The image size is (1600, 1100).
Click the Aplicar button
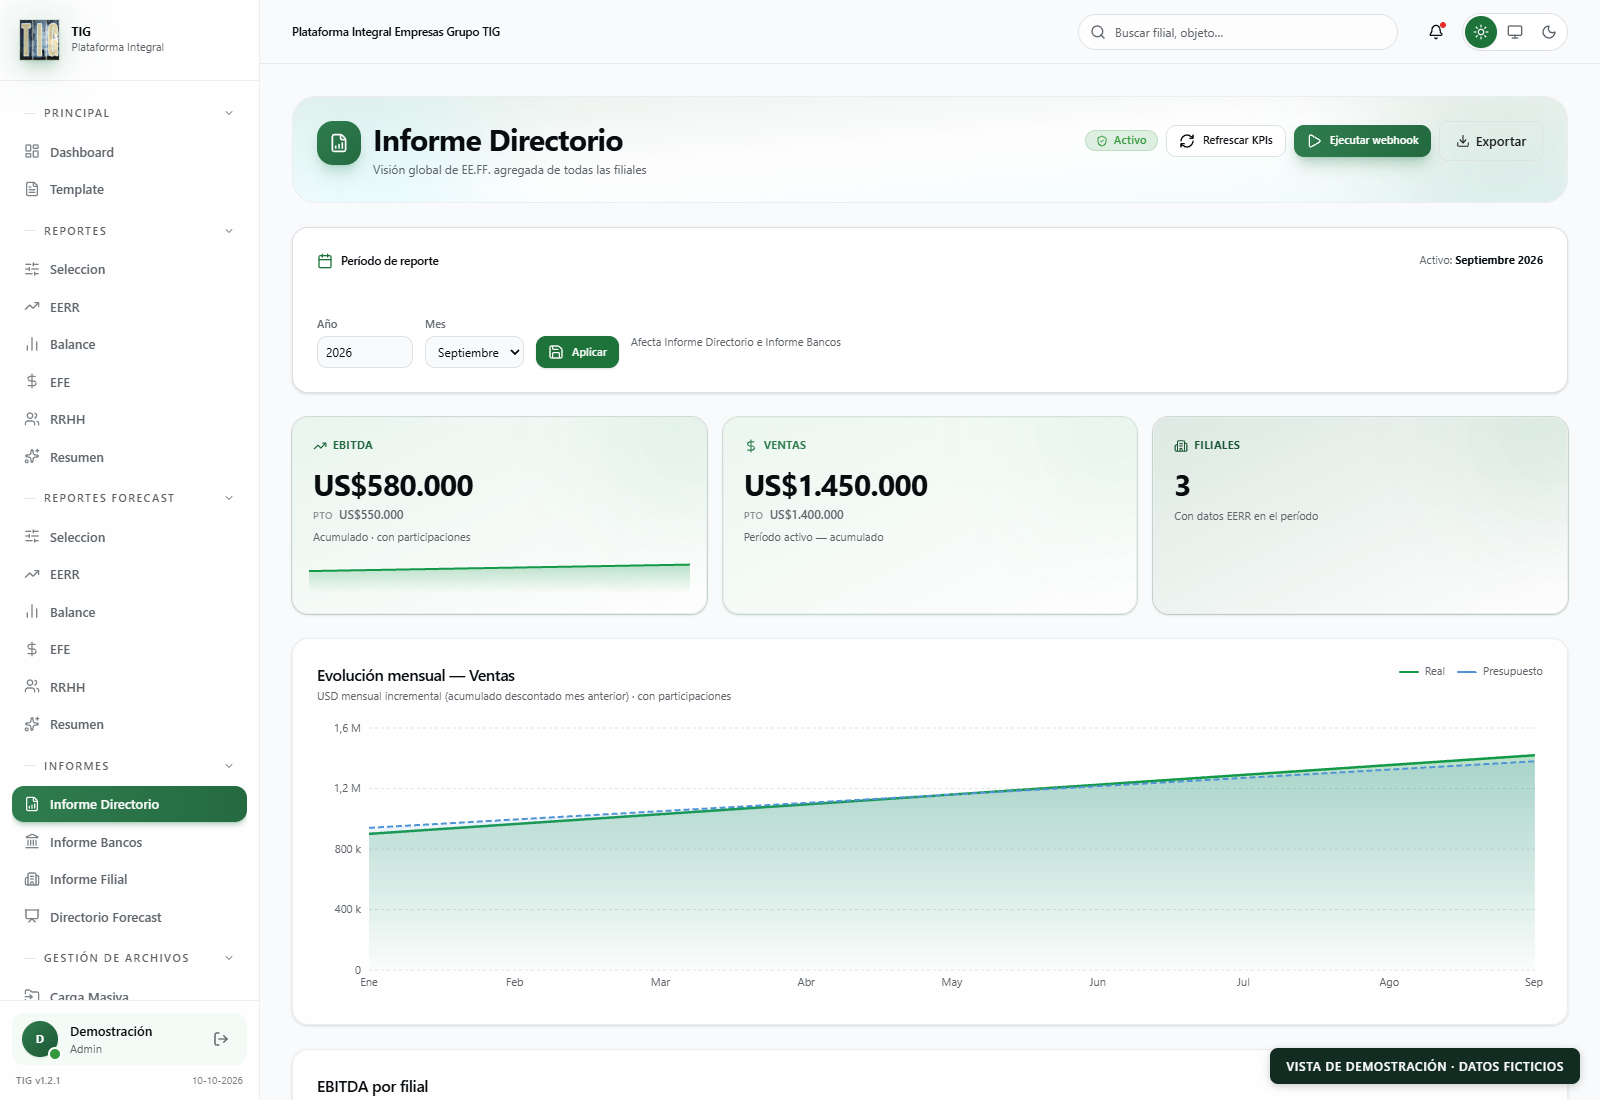coord(577,352)
